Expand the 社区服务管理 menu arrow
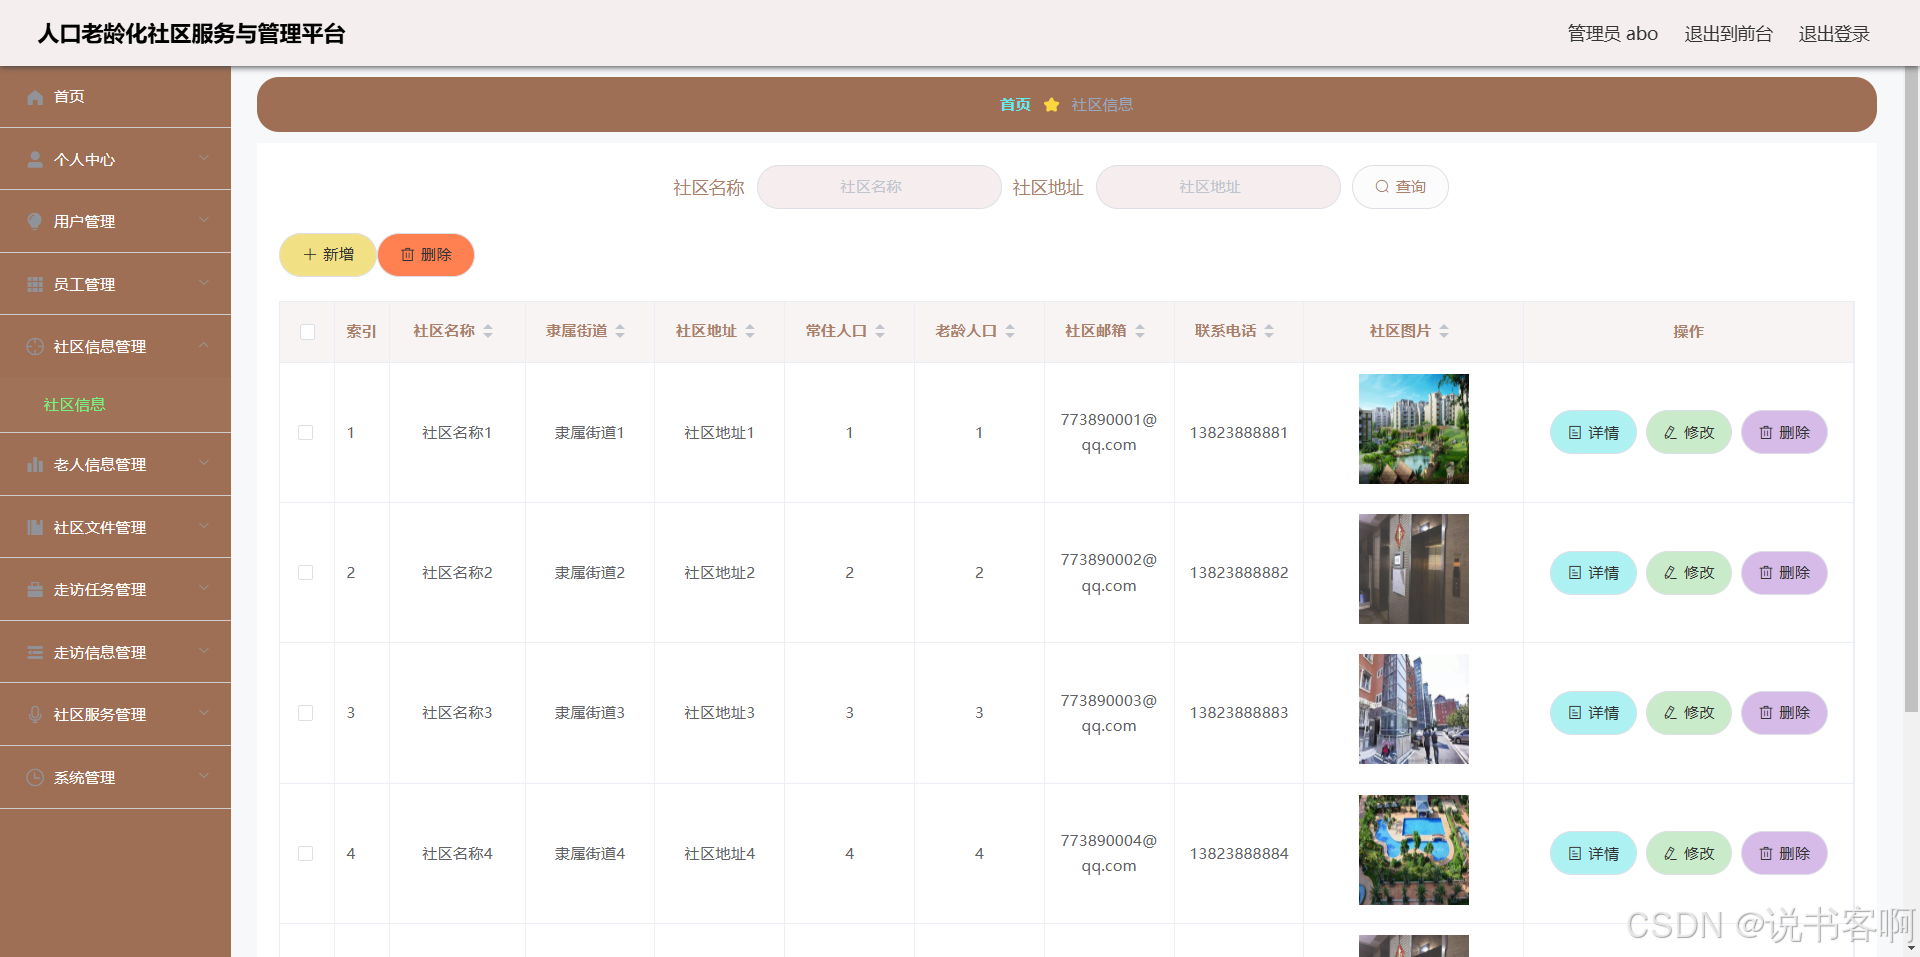 (x=204, y=713)
